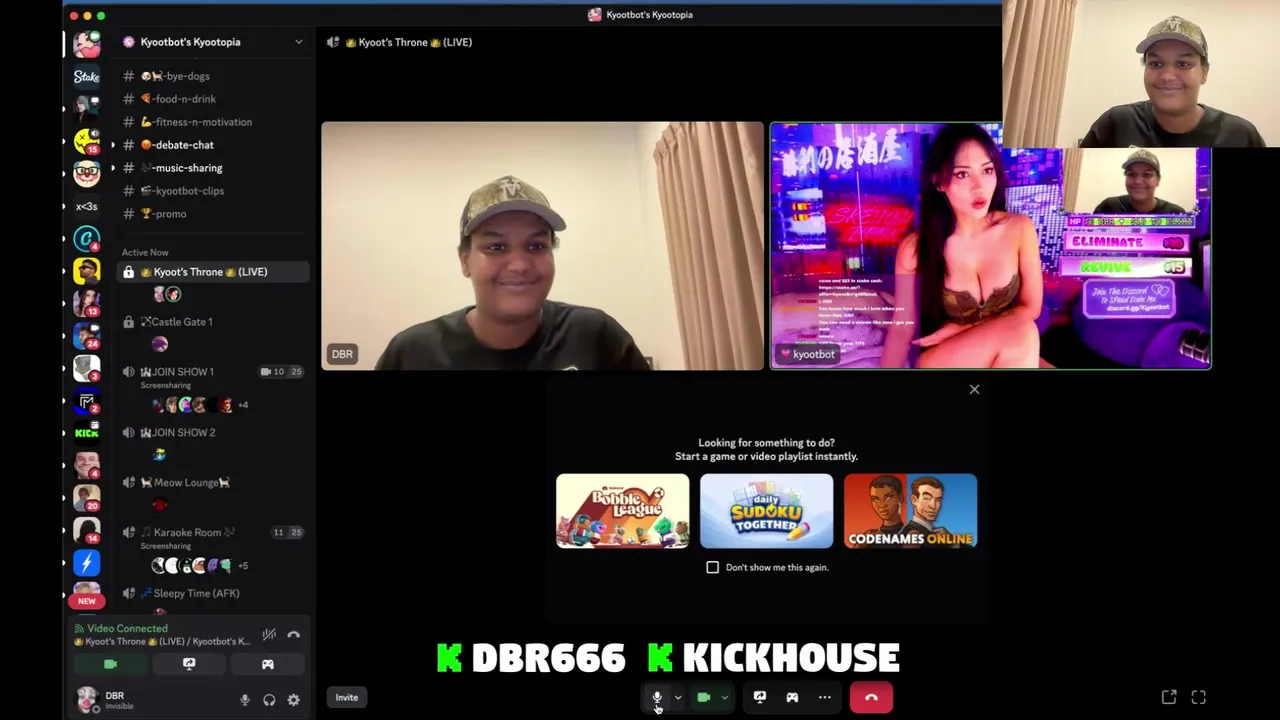Open the Kyootbot's Kyootopia server icon at top
The height and width of the screenshot is (720, 1280).
87,43
